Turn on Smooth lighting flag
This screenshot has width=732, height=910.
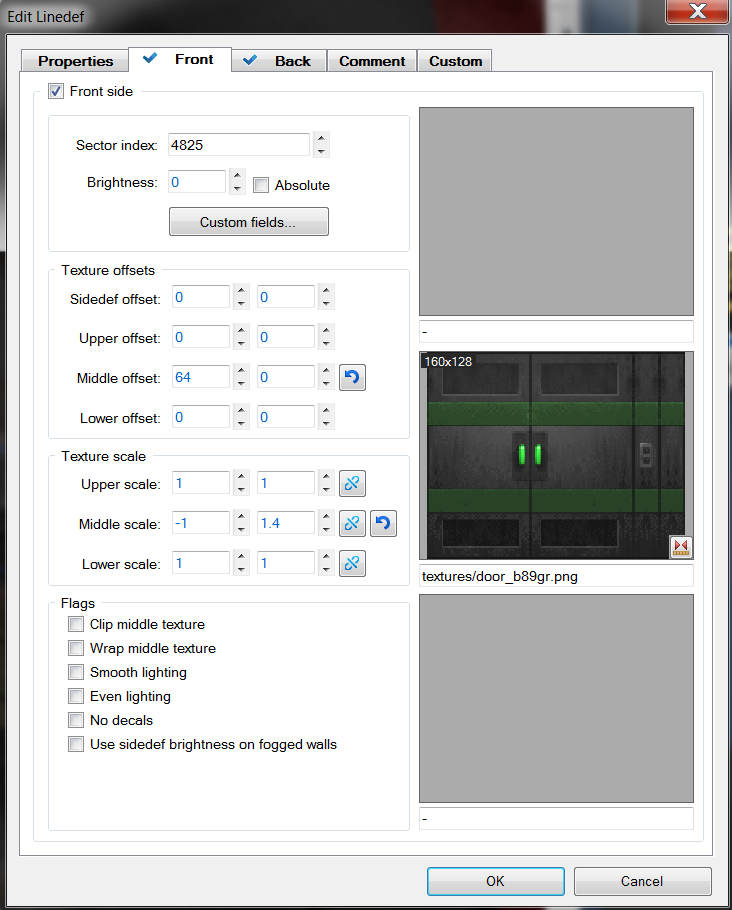(x=76, y=672)
